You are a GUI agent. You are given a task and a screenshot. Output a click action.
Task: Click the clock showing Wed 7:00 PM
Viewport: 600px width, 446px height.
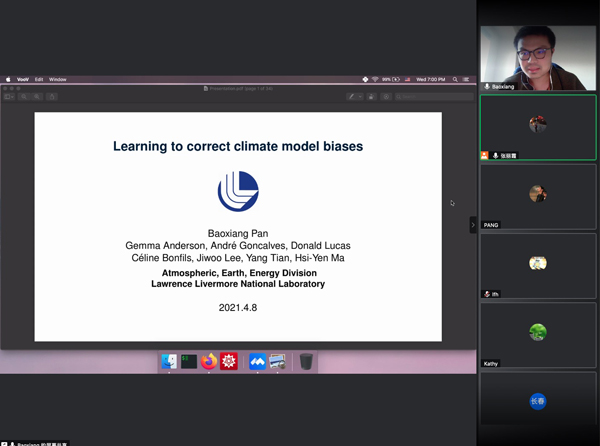430,80
